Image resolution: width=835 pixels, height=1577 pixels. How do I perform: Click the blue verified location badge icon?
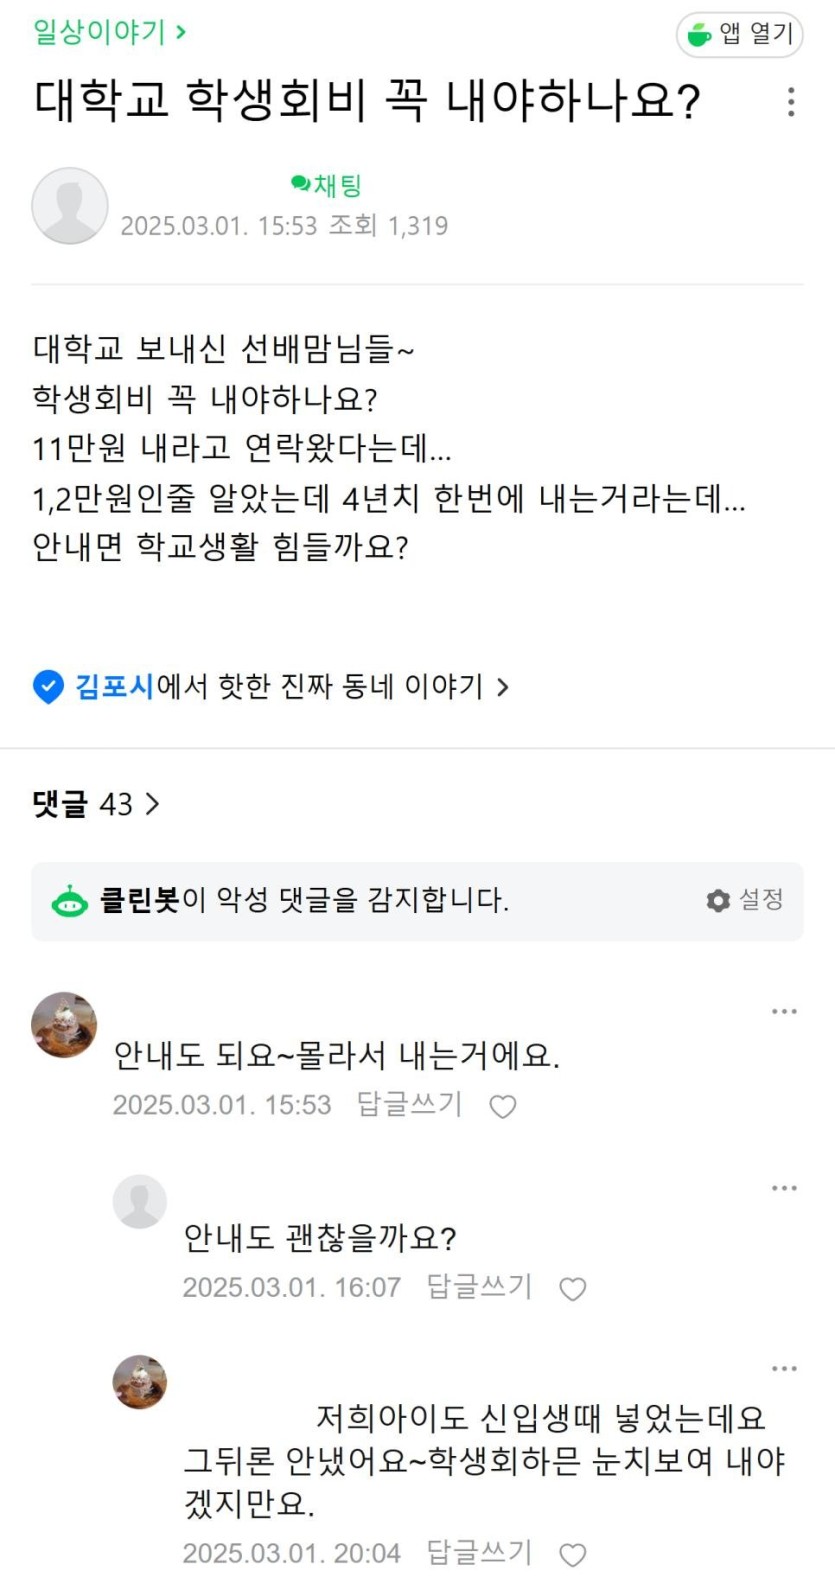click(48, 687)
